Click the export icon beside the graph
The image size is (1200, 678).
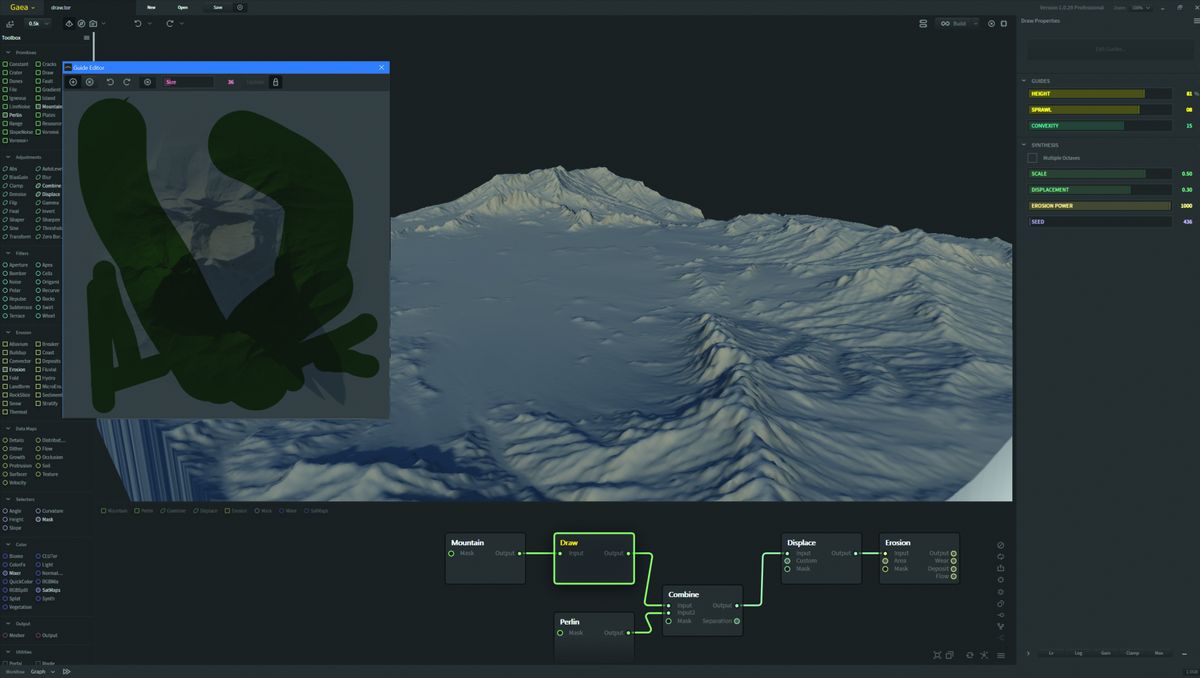(x=1001, y=568)
